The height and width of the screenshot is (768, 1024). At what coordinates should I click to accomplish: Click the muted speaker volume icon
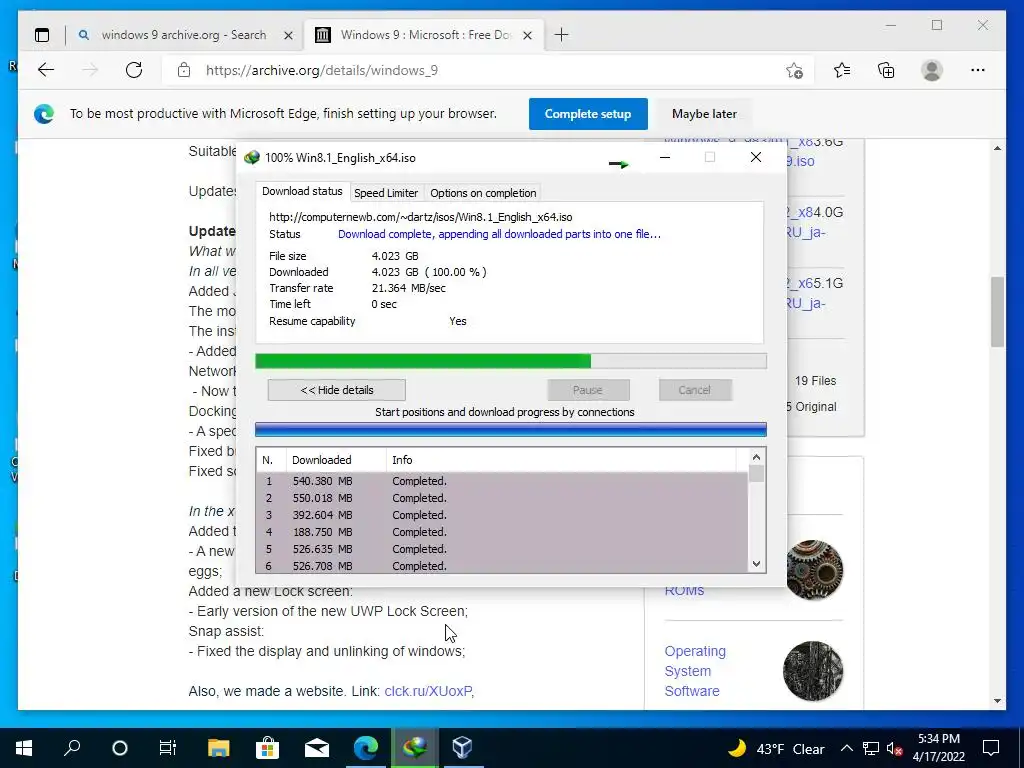(895, 749)
